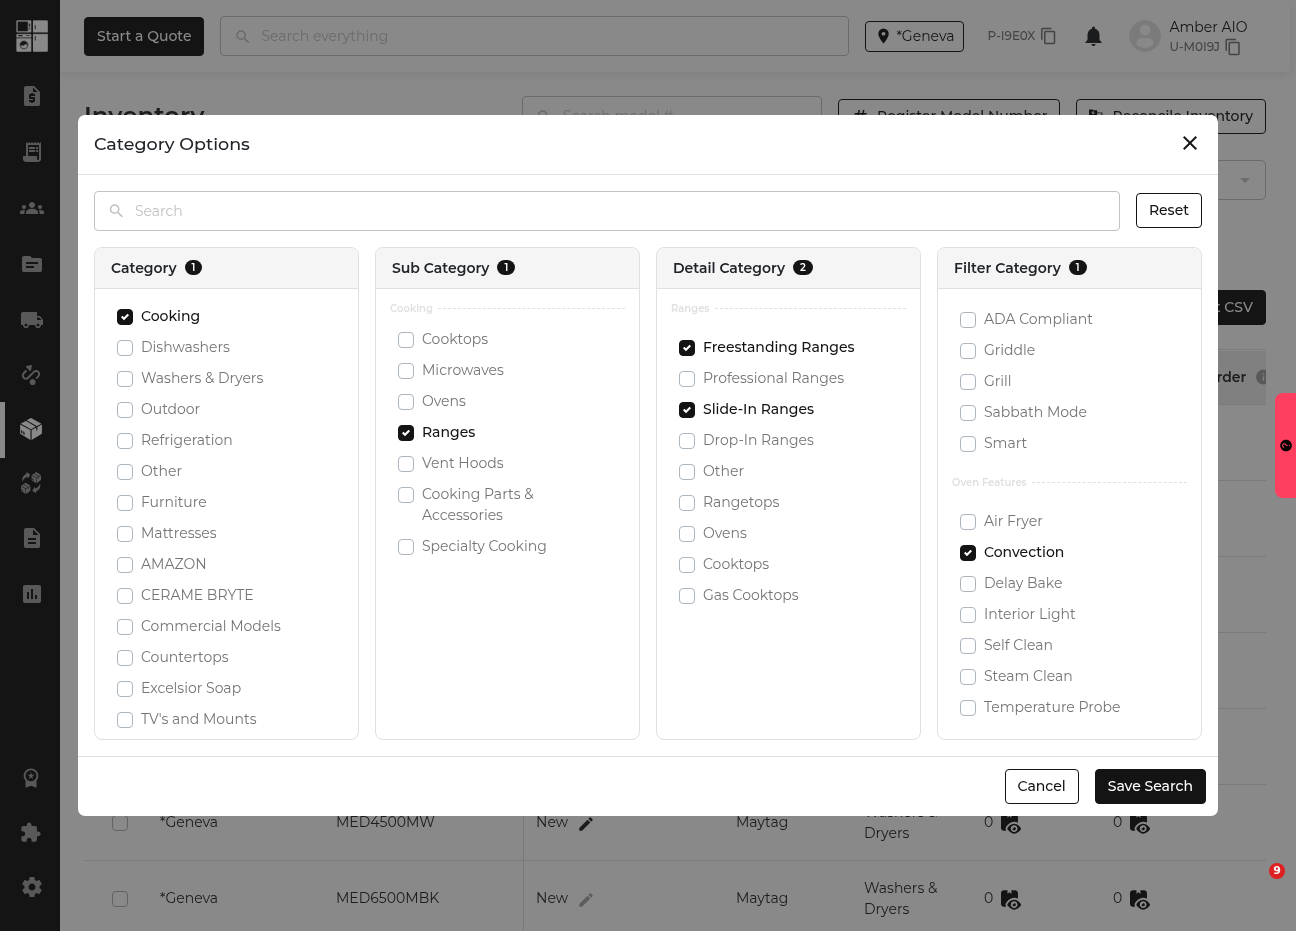The image size is (1296, 931).
Task: Click Reset to clear category options
Action: click(x=1168, y=210)
